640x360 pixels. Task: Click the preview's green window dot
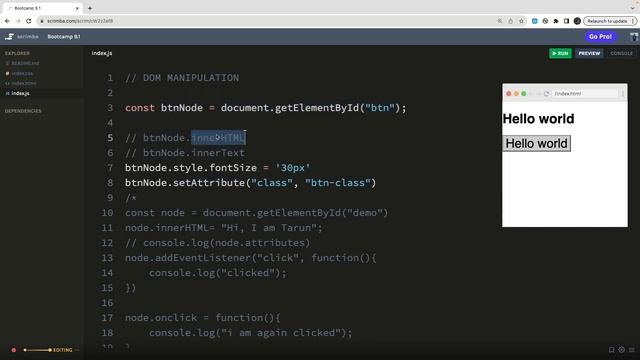pyautogui.click(x=524, y=94)
